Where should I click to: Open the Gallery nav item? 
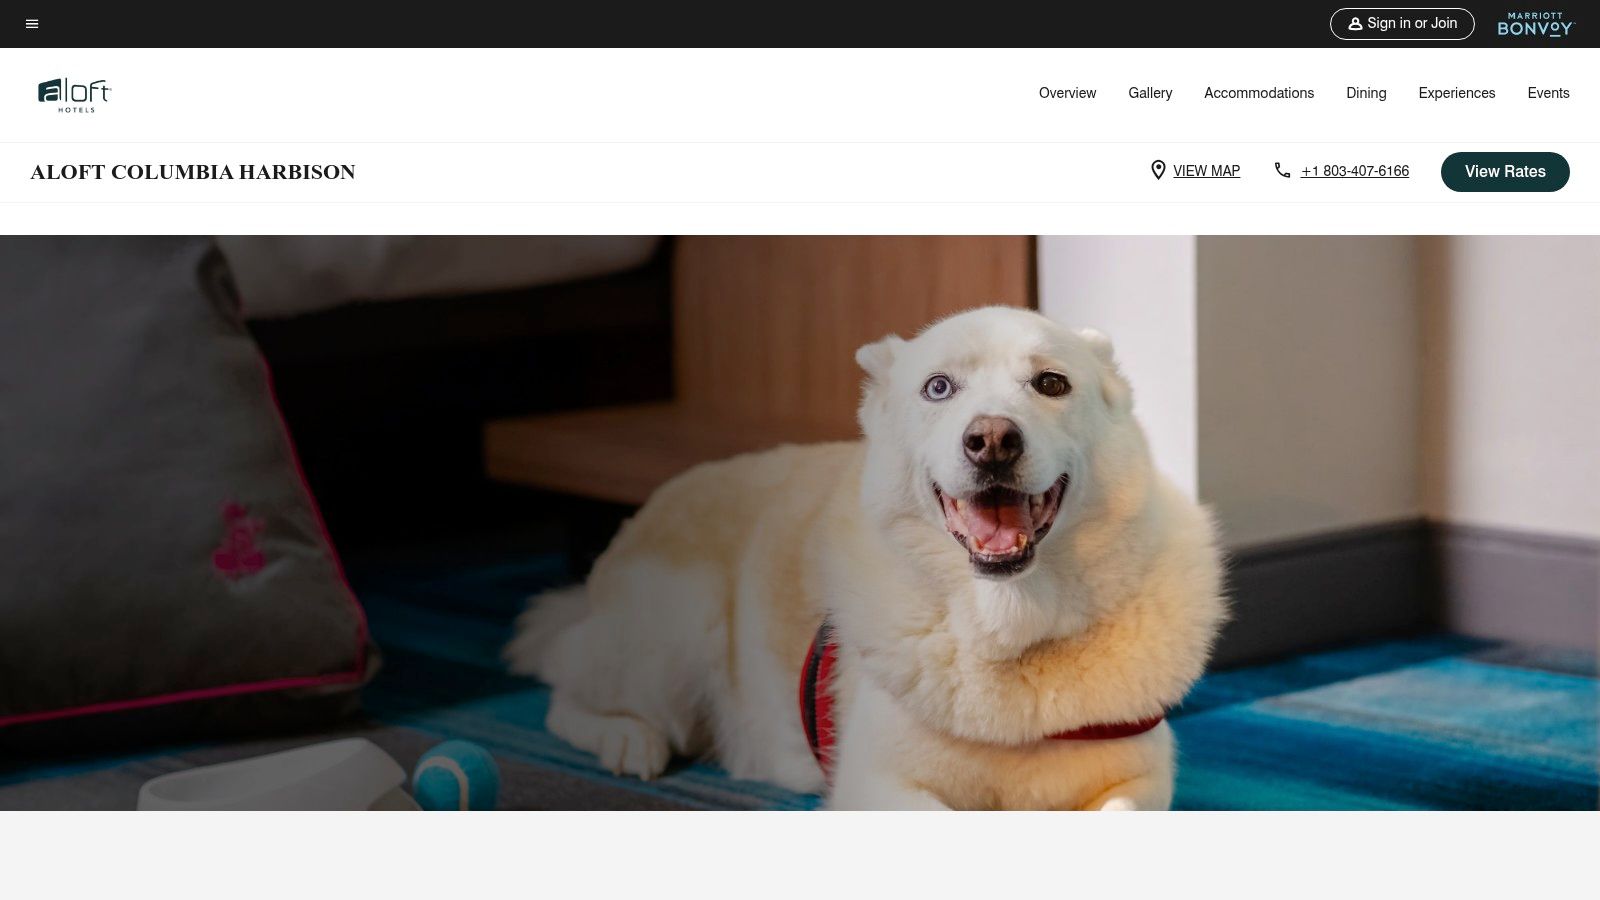pyautogui.click(x=1150, y=93)
